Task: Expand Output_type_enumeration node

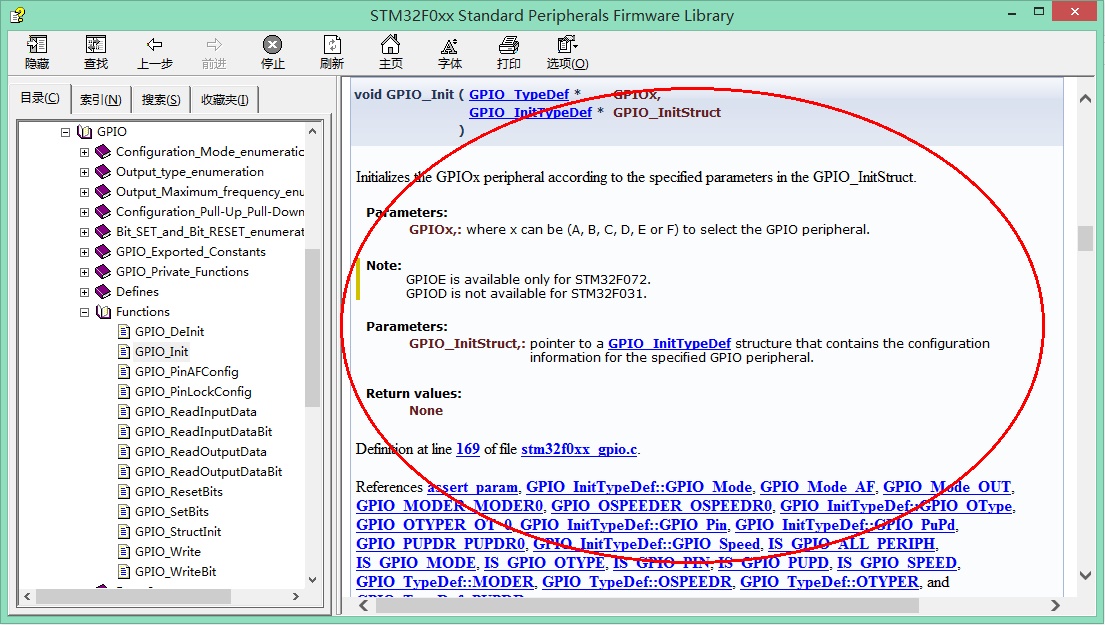Action: coord(85,172)
